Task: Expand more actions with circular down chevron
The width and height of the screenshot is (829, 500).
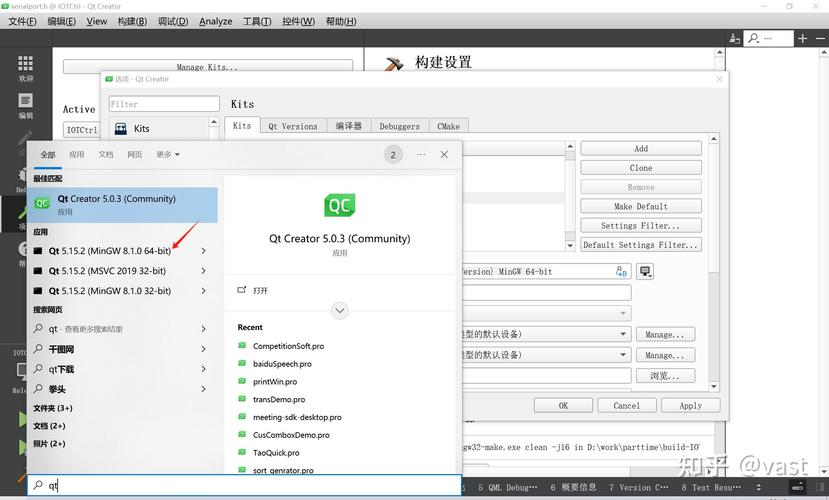Action: click(340, 310)
